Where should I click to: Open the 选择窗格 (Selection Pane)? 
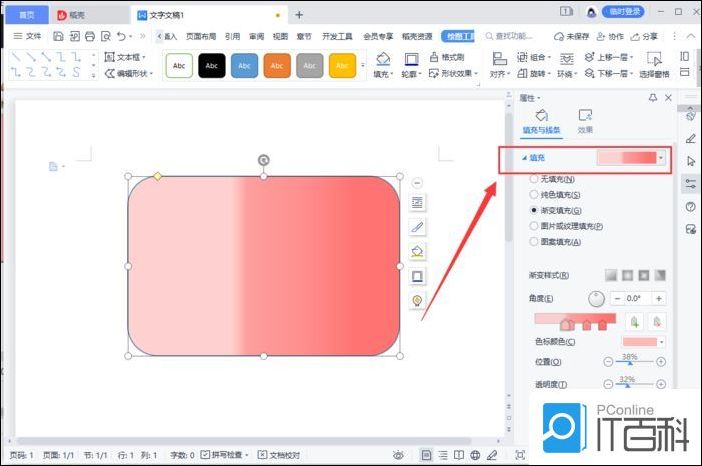click(654, 65)
